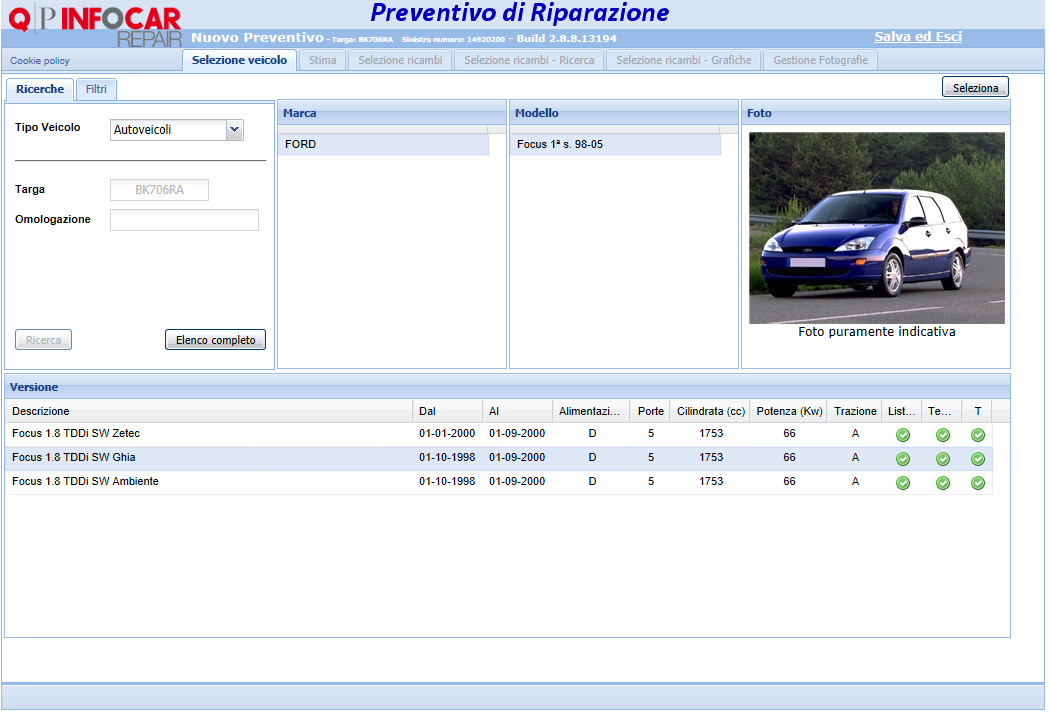This screenshot has height=714, width=1050.
Task: Select FORD in the Marca list
Action: 383,144
